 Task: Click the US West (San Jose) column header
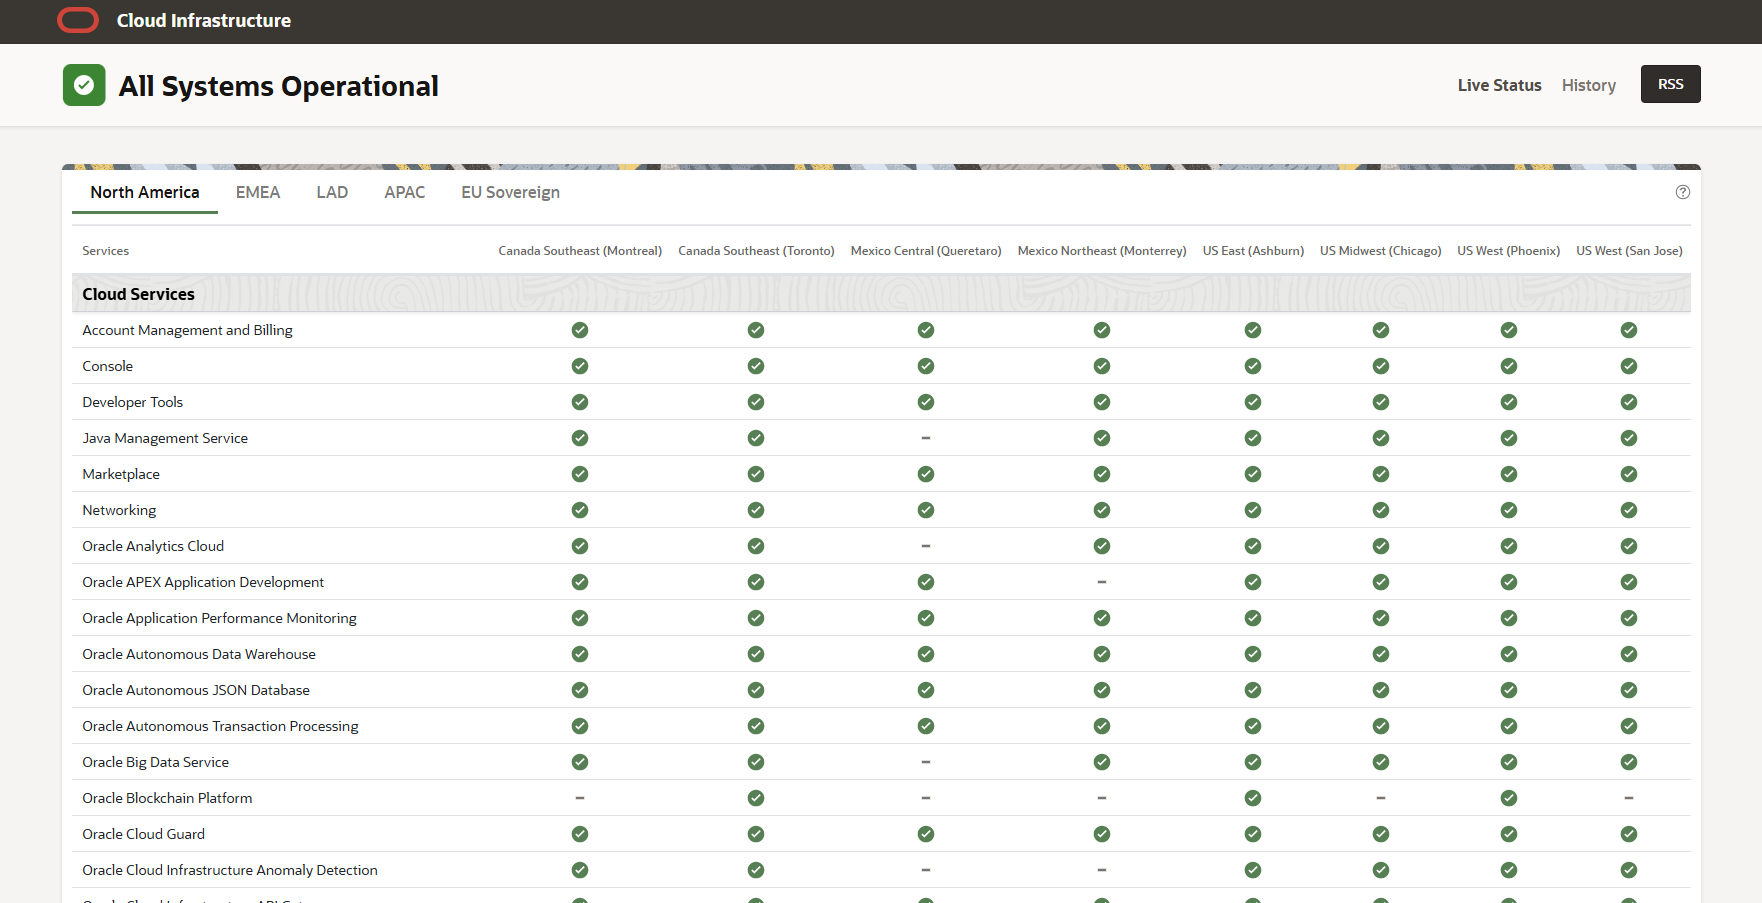point(1629,251)
